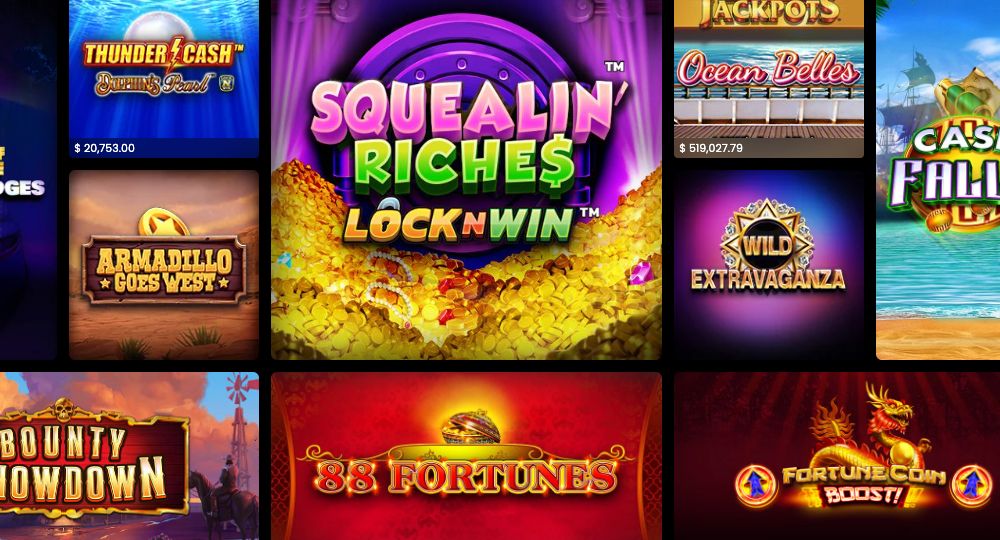Open the Ocean Belles Jackpots game tile
1000x540 pixels.
[x=768, y=78]
